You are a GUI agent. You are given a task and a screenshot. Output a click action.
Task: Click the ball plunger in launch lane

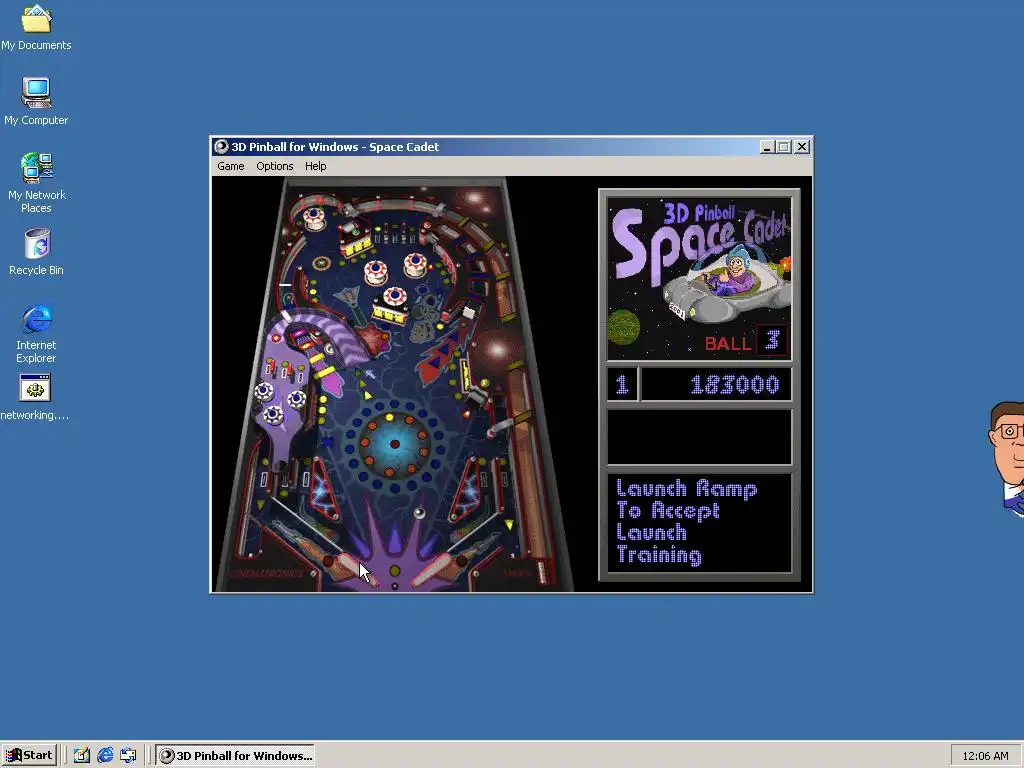point(542,571)
